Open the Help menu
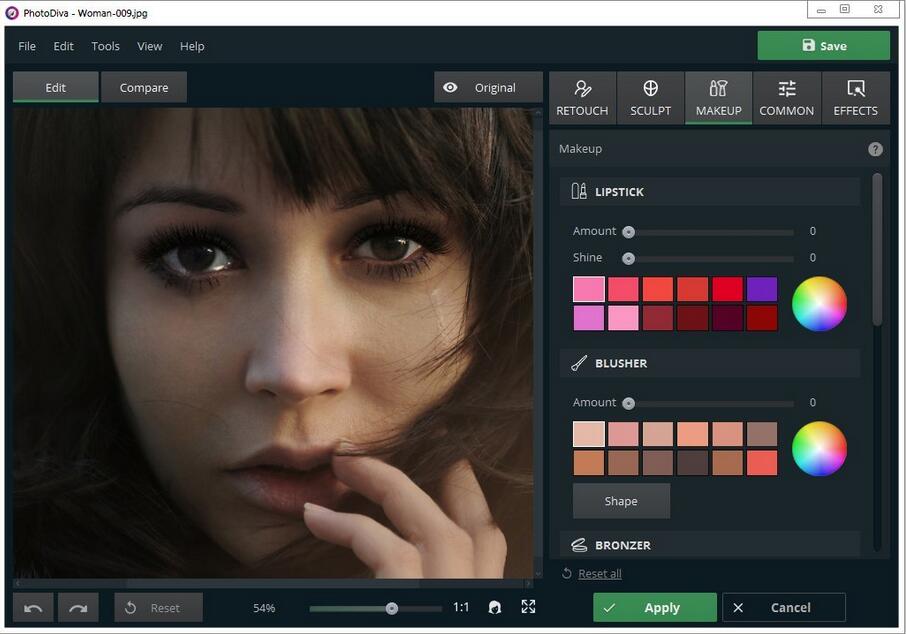This screenshot has width=906, height=634. (192, 46)
